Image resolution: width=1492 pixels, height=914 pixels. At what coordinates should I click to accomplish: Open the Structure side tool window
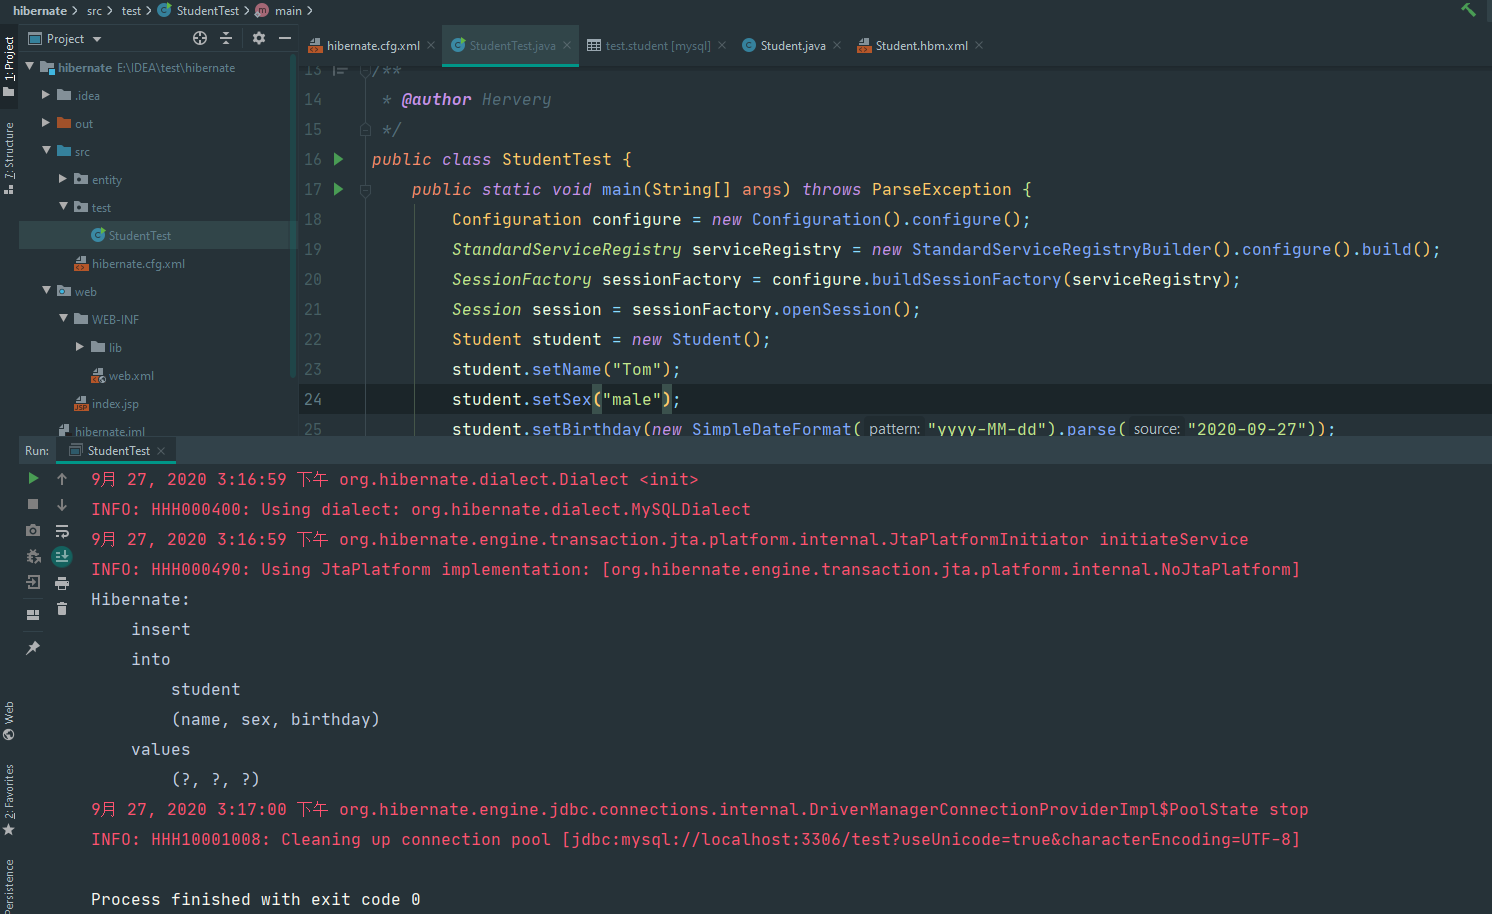pyautogui.click(x=9, y=157)
